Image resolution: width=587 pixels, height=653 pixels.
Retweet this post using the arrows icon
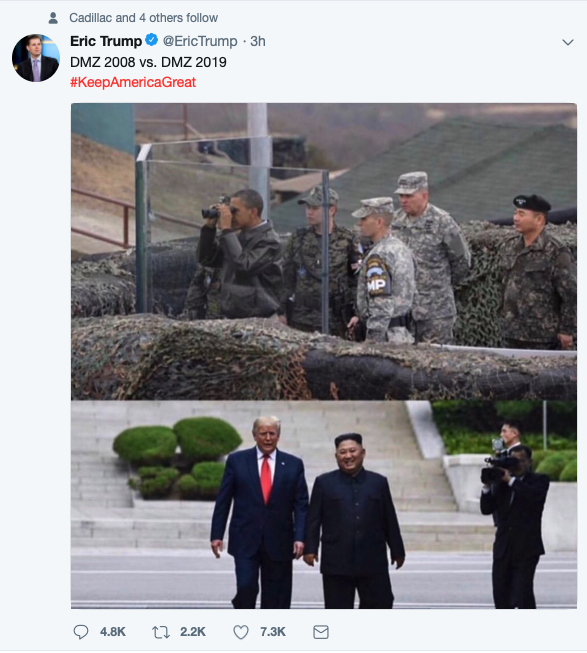click(161, 632)
